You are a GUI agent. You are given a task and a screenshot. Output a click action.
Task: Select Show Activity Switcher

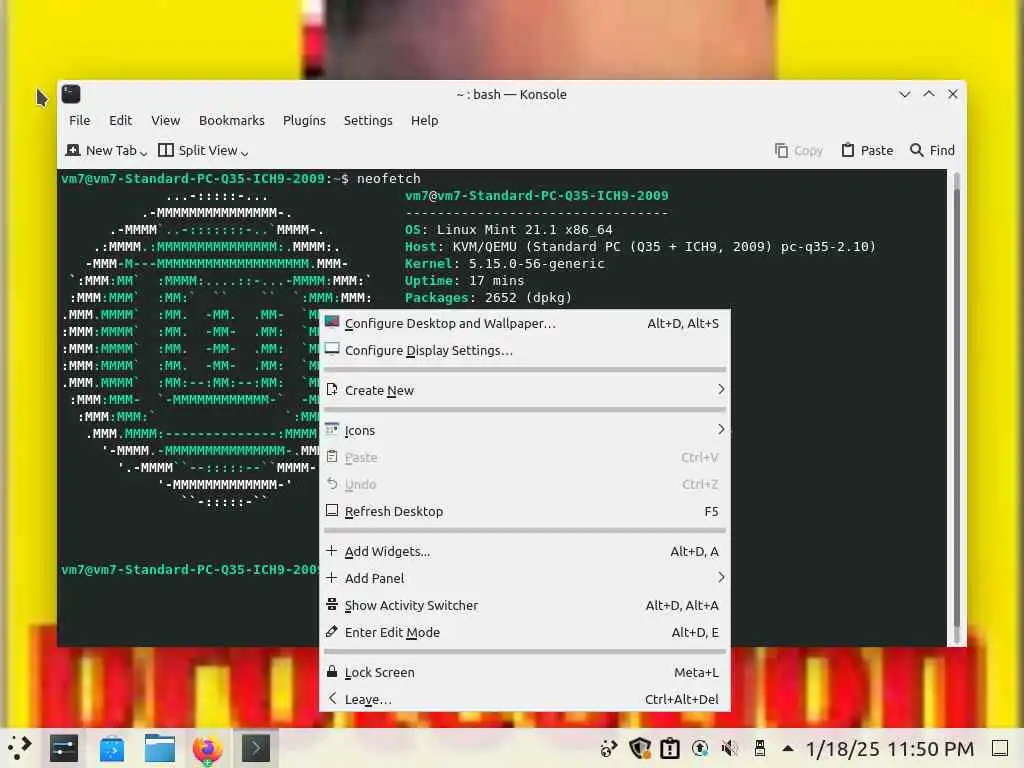click(524, 605)
